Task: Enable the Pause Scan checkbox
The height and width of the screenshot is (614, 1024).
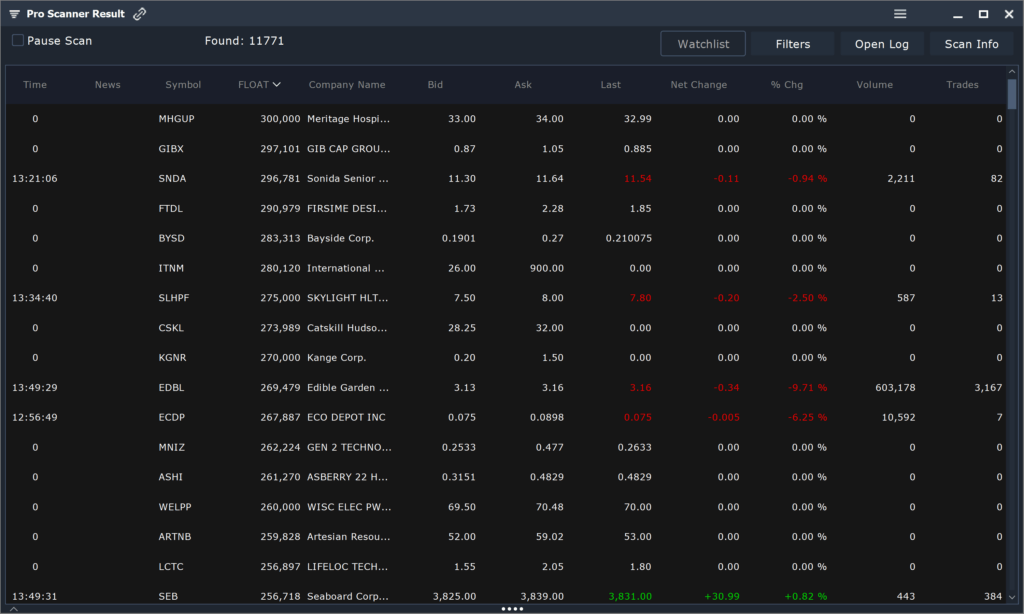Action: 15,41
